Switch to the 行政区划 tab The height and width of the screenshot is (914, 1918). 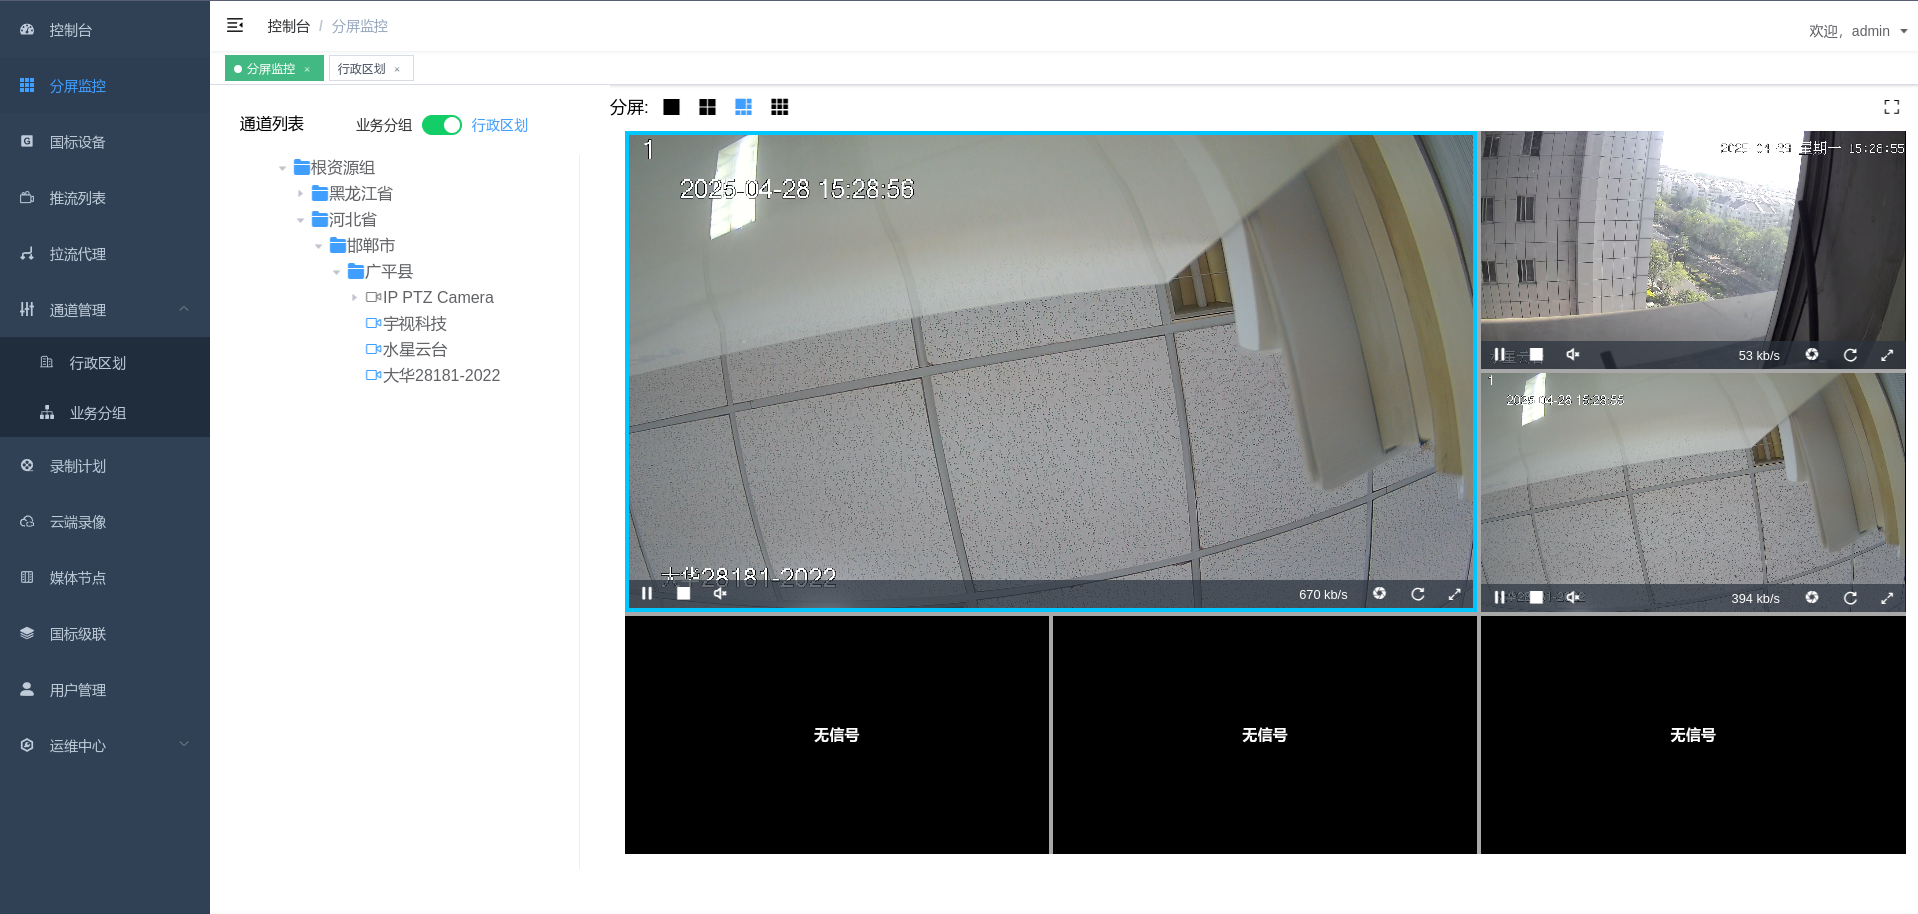[364, 68]
